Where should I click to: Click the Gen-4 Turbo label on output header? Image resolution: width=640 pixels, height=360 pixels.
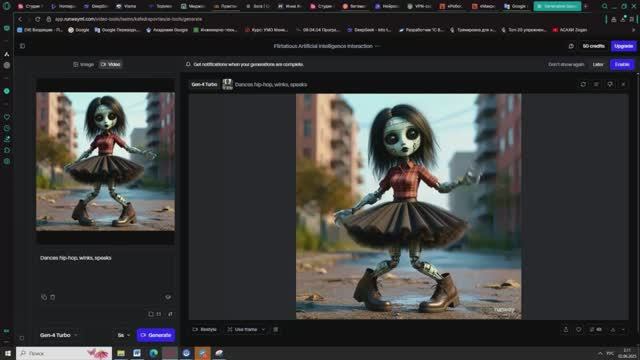(x=204, y=84)
